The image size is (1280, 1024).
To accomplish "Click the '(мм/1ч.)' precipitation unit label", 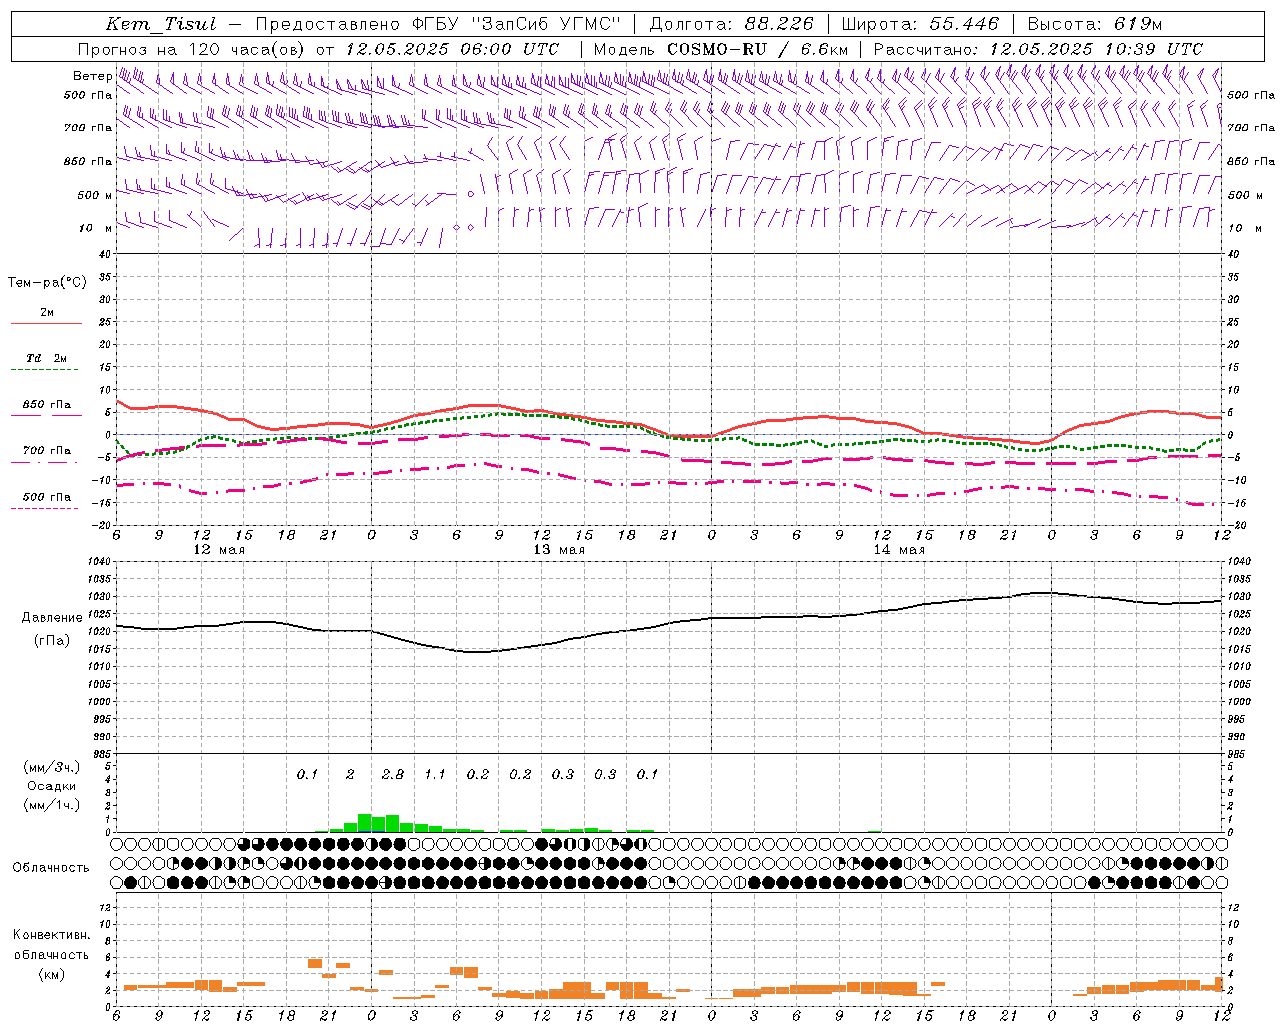I will (52, 805).
